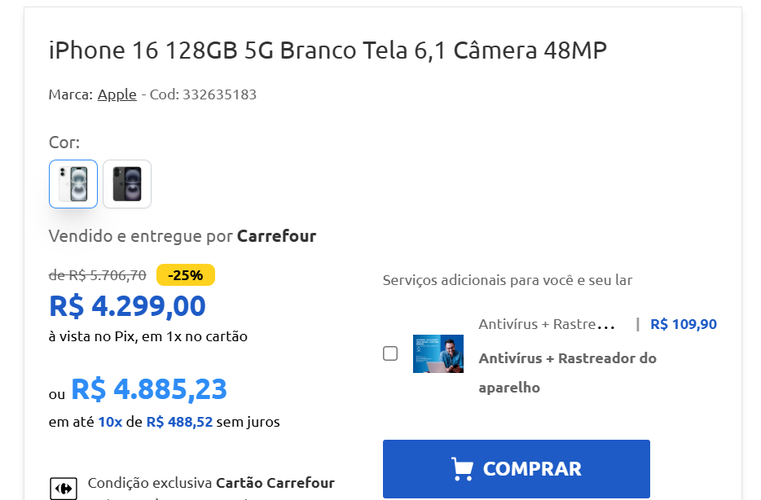Click the shopping cart icon on COMPRAR

[x=462, y=469]
